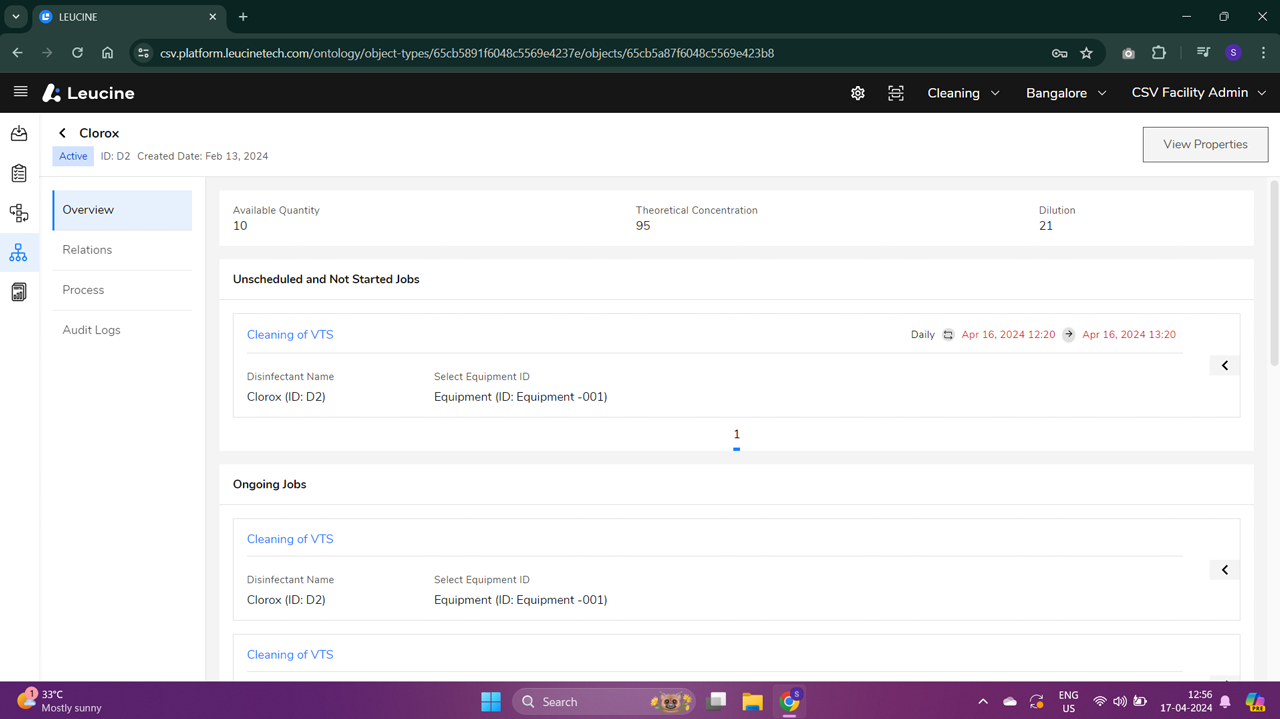The height and width of the screenshot is (719, 1280).
Task: Select the LEUCINE browser tab
Action: (x=129, y=17)
